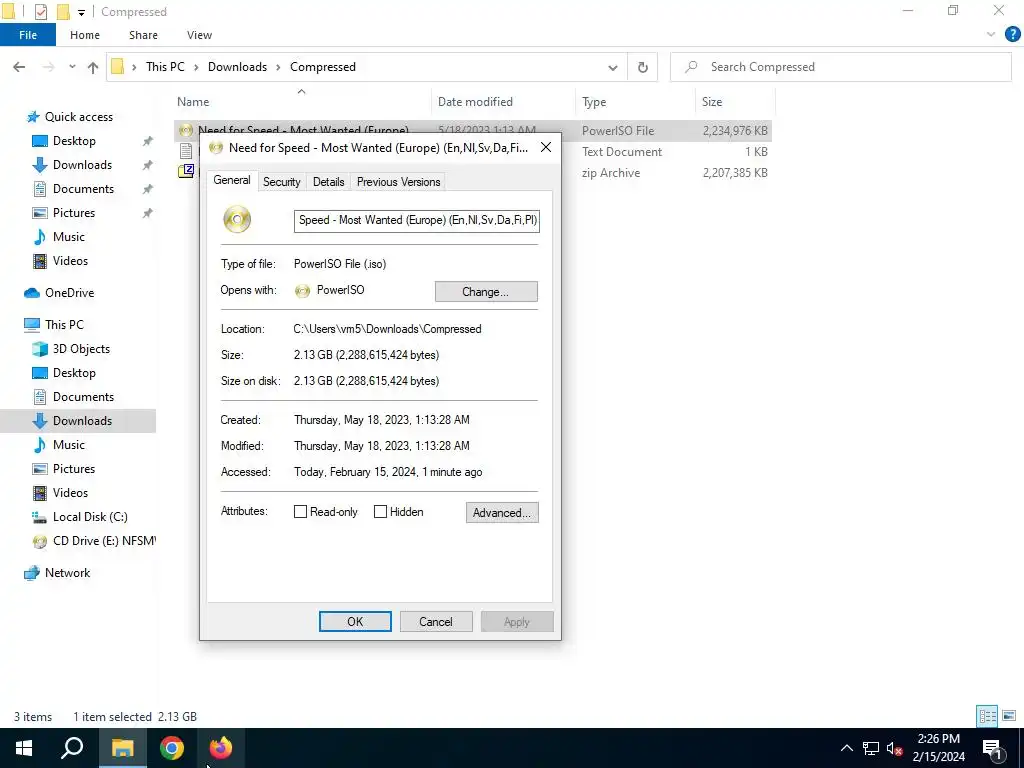Screen dimensions: 1024x768
Task: Open the Quick access star icon
Action: [x=33, y=117]
